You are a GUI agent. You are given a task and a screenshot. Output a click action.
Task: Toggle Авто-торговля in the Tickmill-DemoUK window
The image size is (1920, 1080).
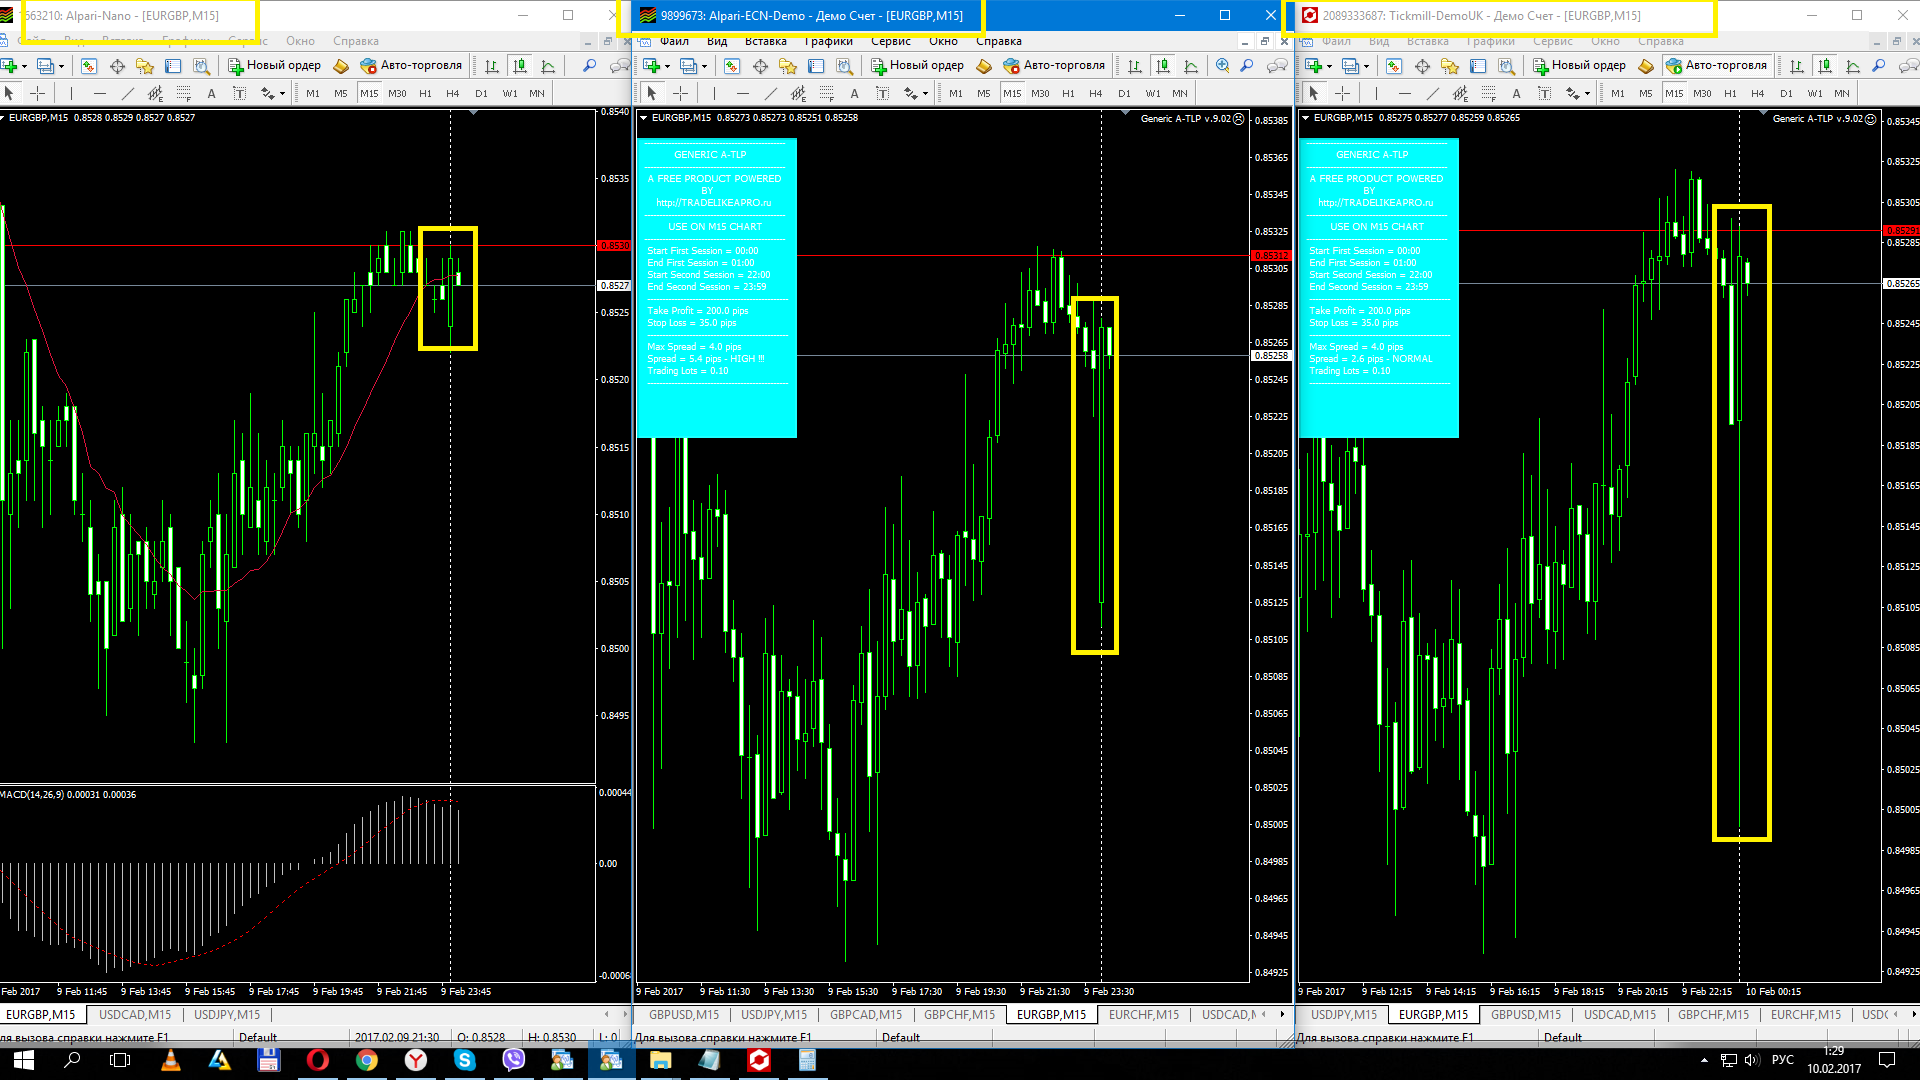click(1716, 66)
